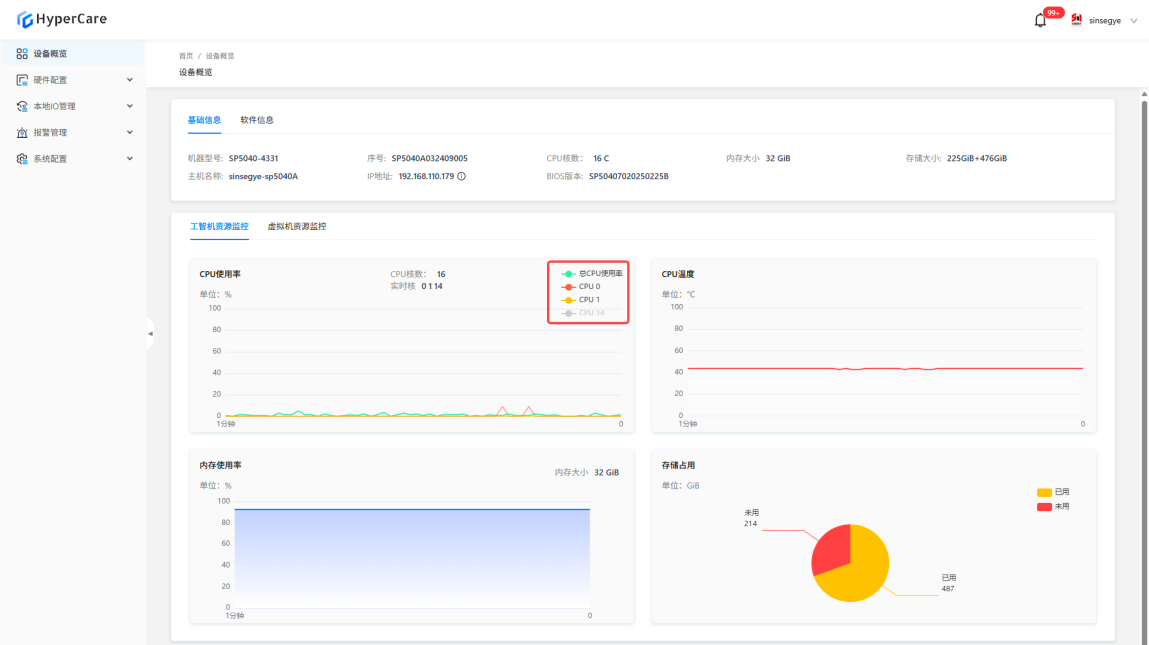Click the sinsegye user avatar
The width and height of the screenshot is (1149, 645).
tap(1077, 20)
